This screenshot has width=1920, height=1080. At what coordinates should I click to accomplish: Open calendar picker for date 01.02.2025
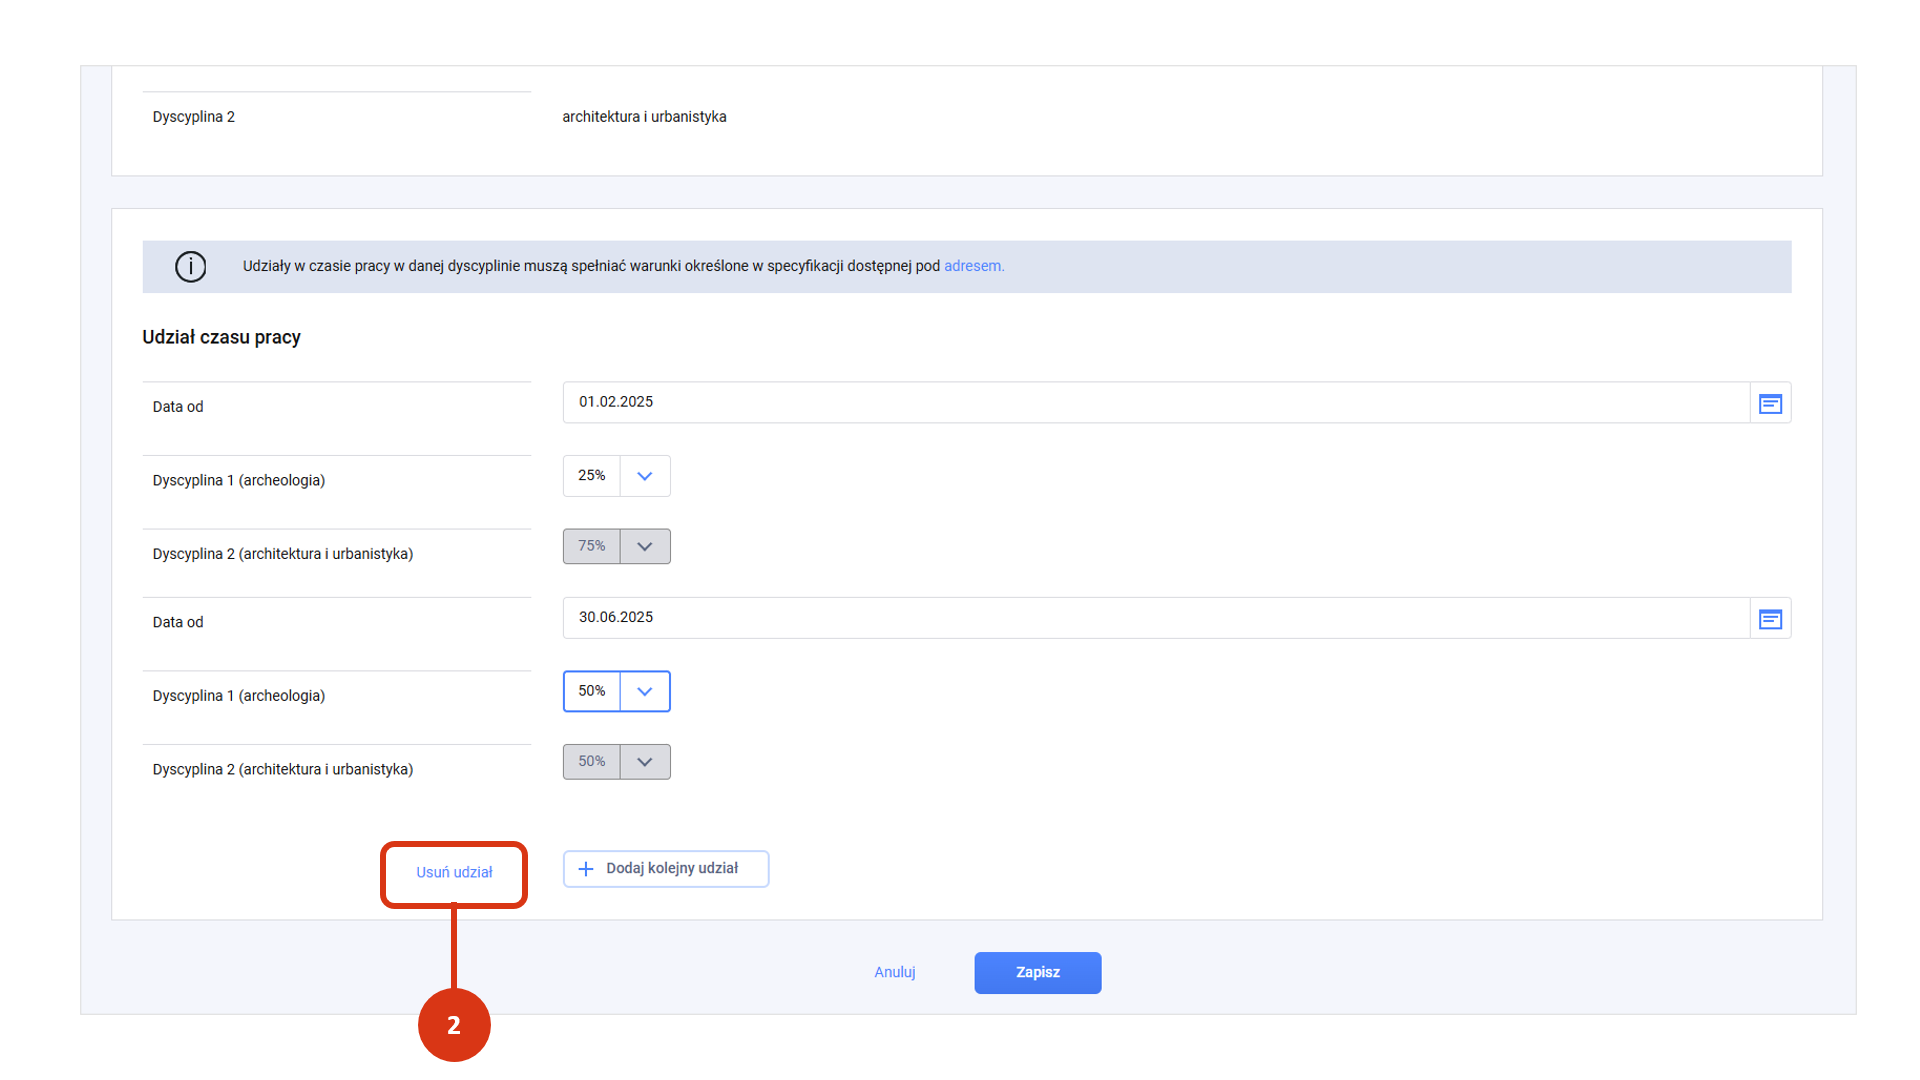coord(1770,403)
